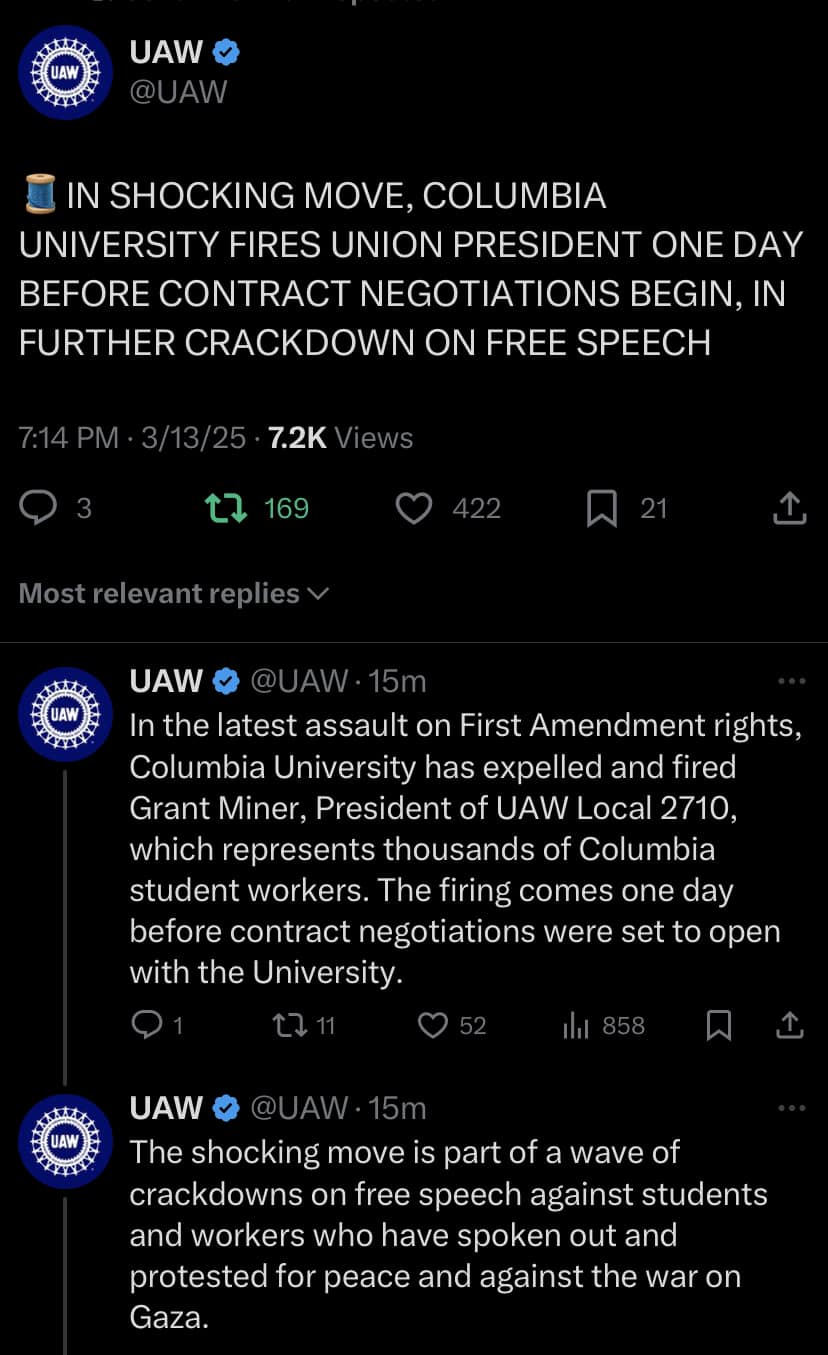The width and height of the screenshot is (828, 1355).
Task: Tap the reply bubble icon on main tweet
Action: (39, 509)
